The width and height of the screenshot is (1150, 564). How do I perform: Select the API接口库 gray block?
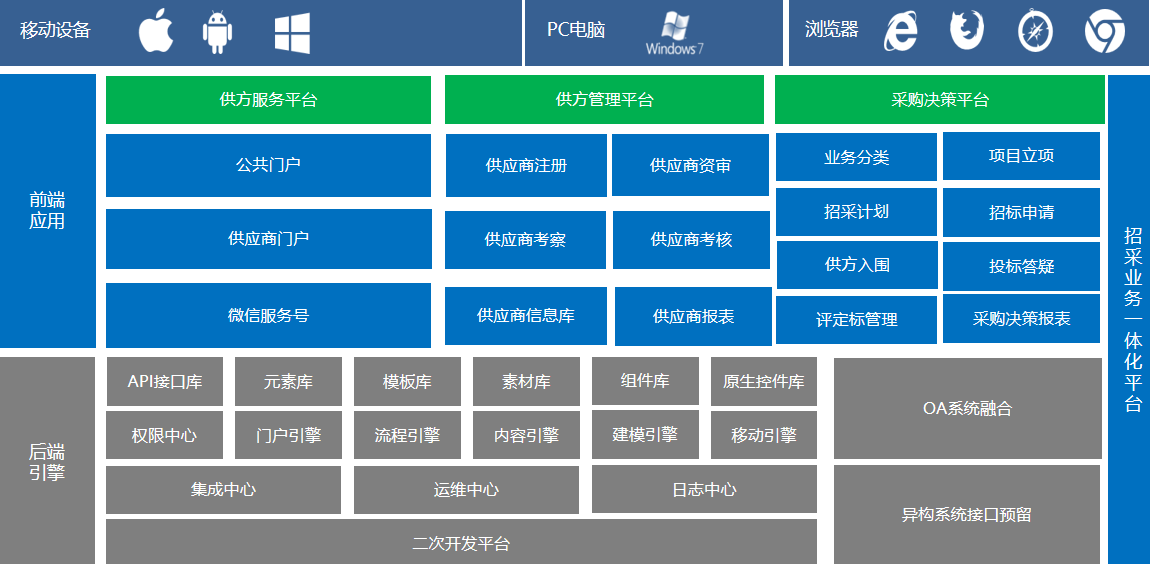point(165,382)
